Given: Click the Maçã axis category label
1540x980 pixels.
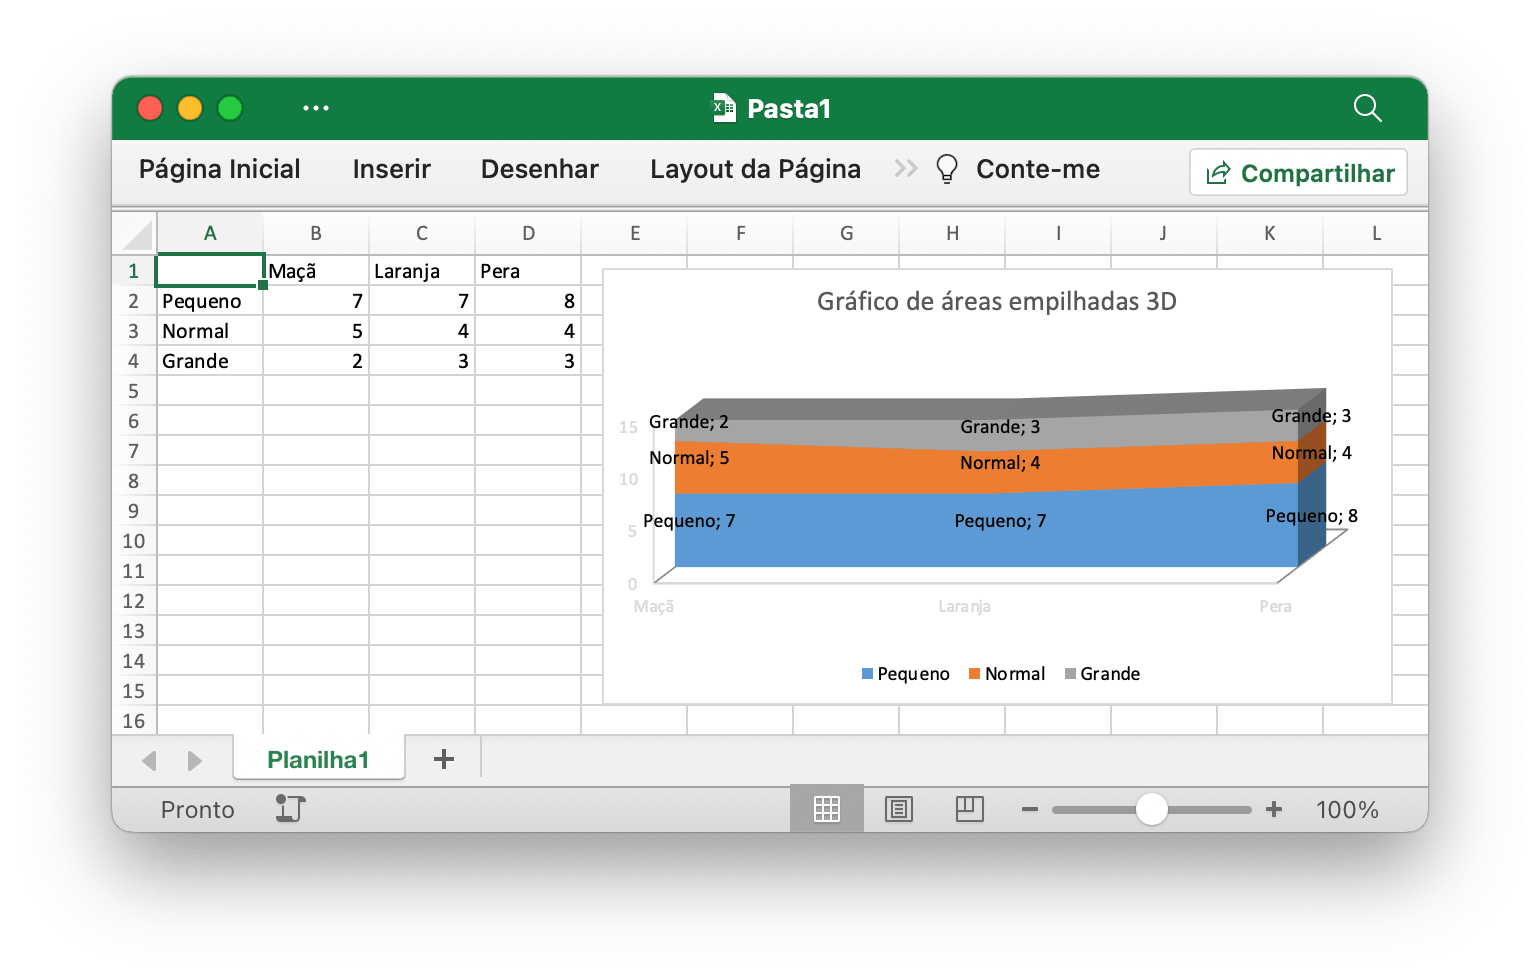Looking at the screenshot, I should tap(654, 606).
